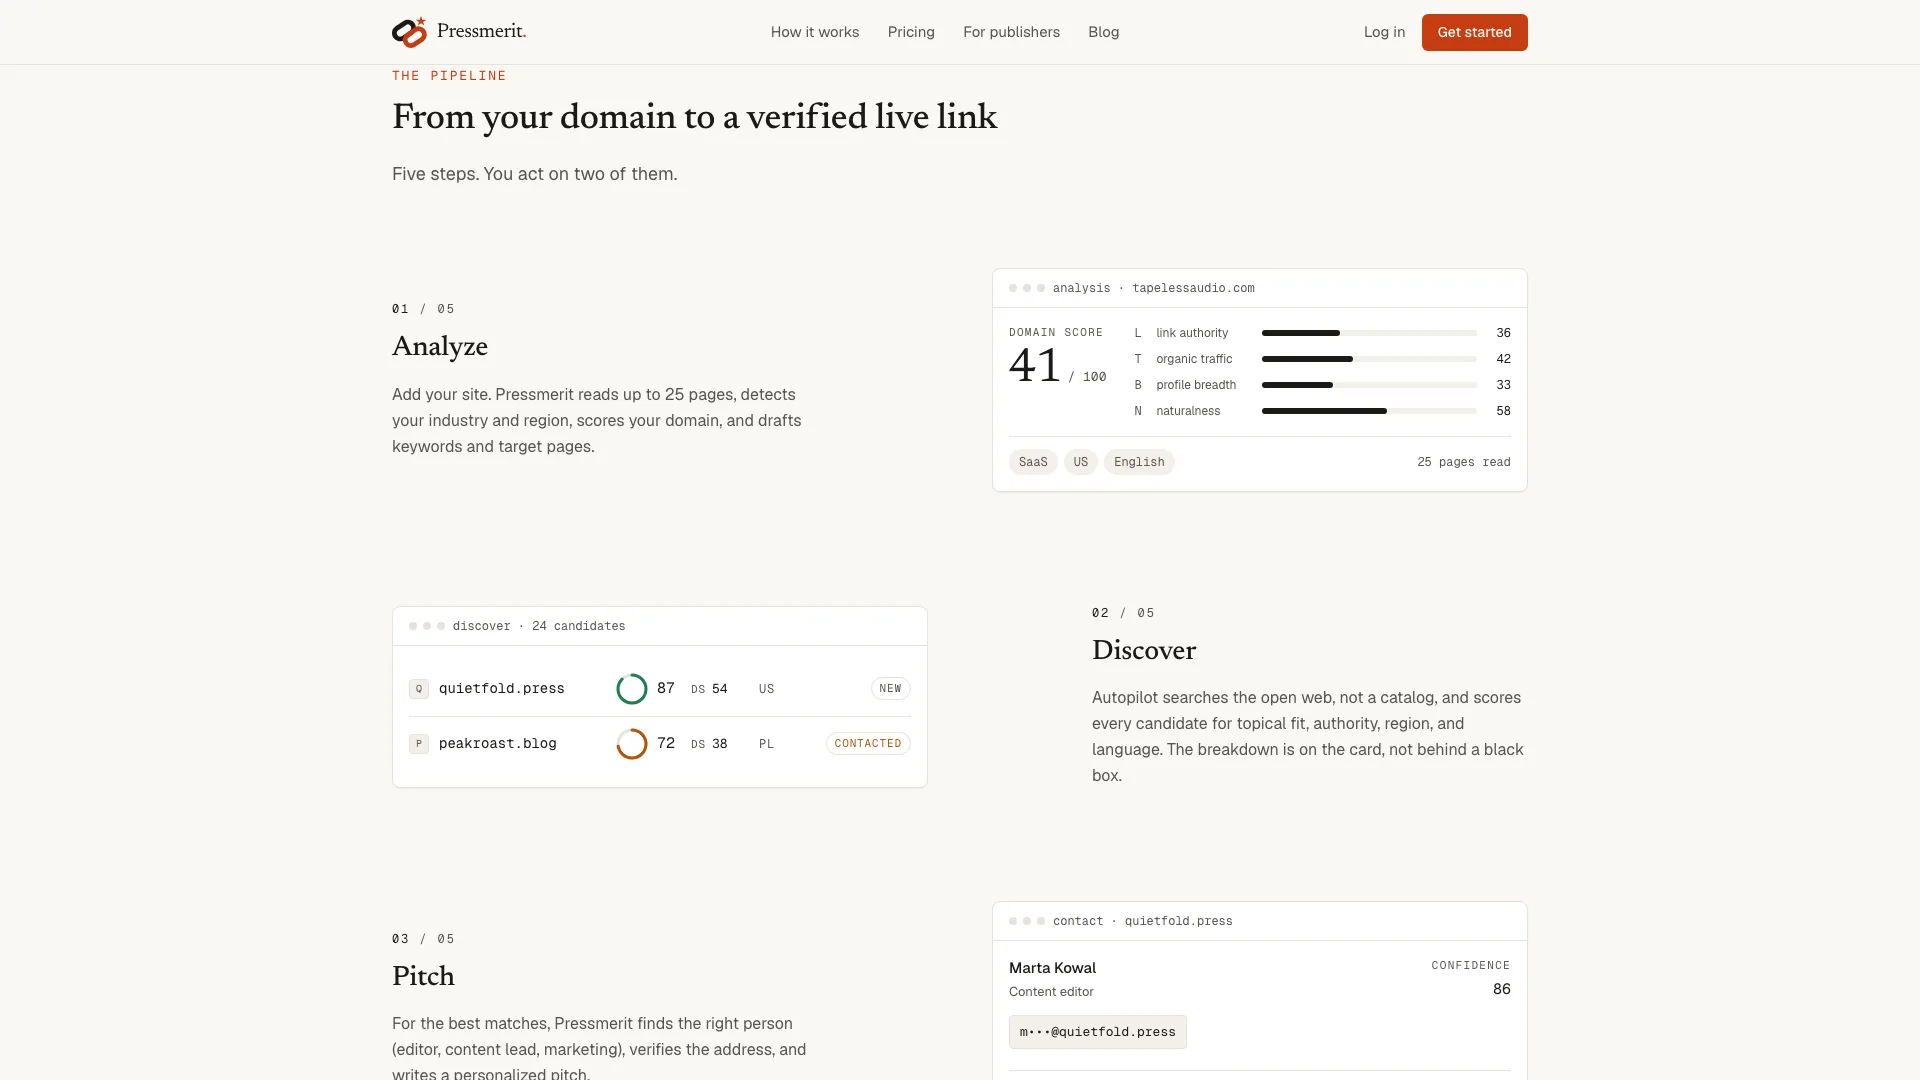Screen dimensions: 1920x1080
Task: Click the US tag chip
Action: click(1081, 462)
